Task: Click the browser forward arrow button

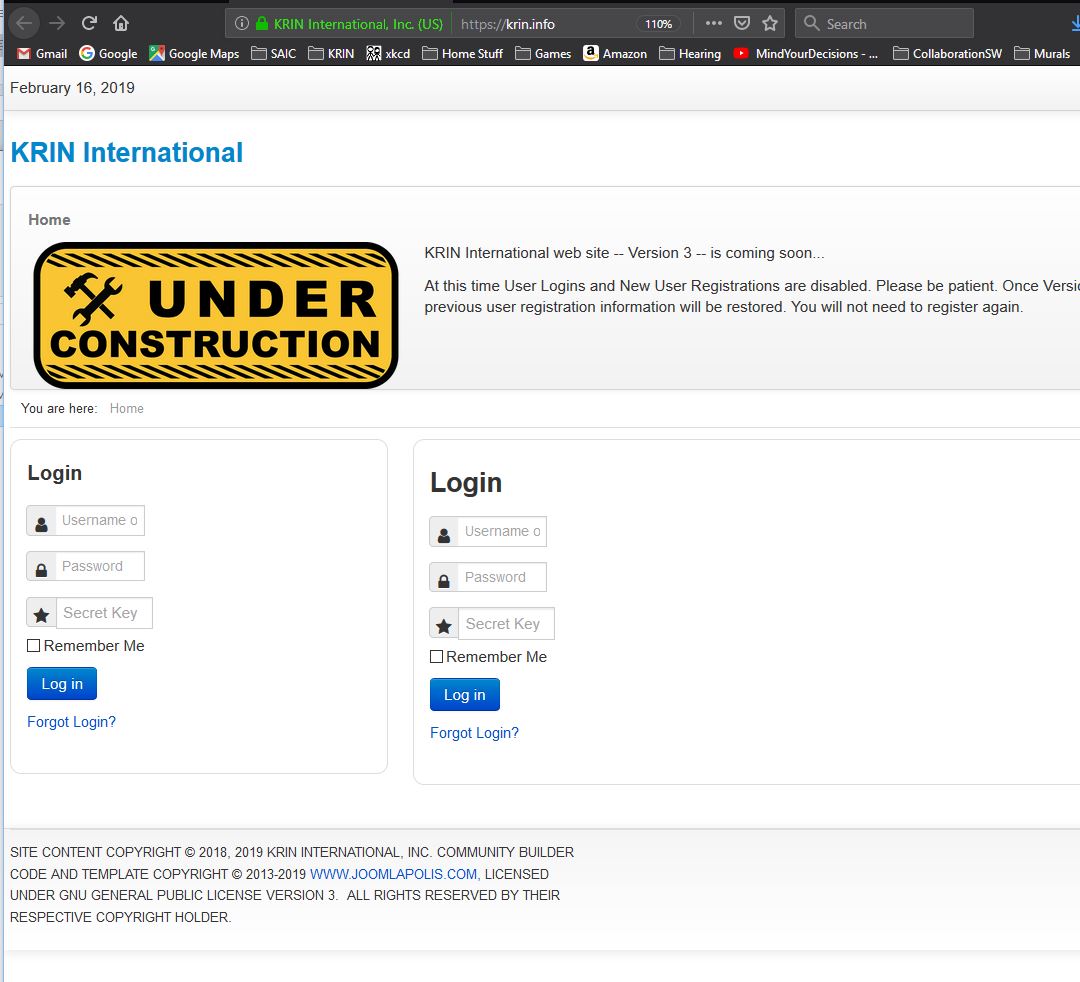Action: click(x=57, y=23)
